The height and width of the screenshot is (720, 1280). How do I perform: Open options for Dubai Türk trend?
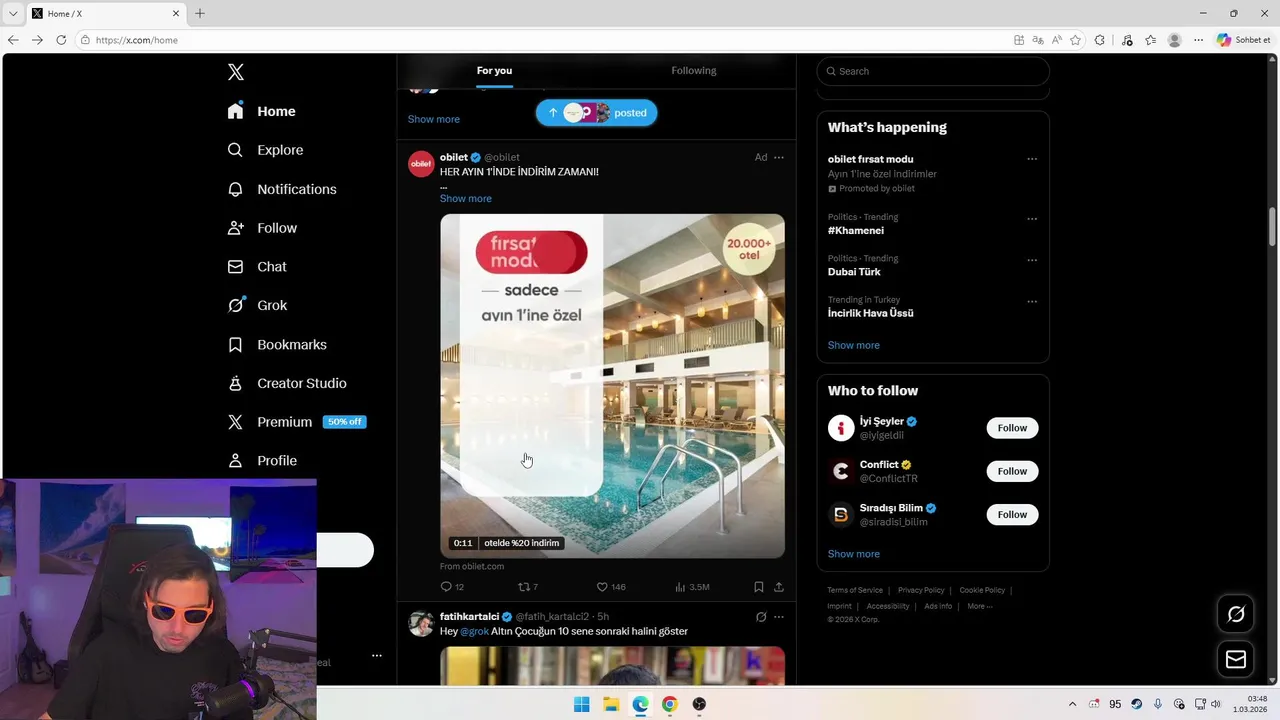(1032, 260)
